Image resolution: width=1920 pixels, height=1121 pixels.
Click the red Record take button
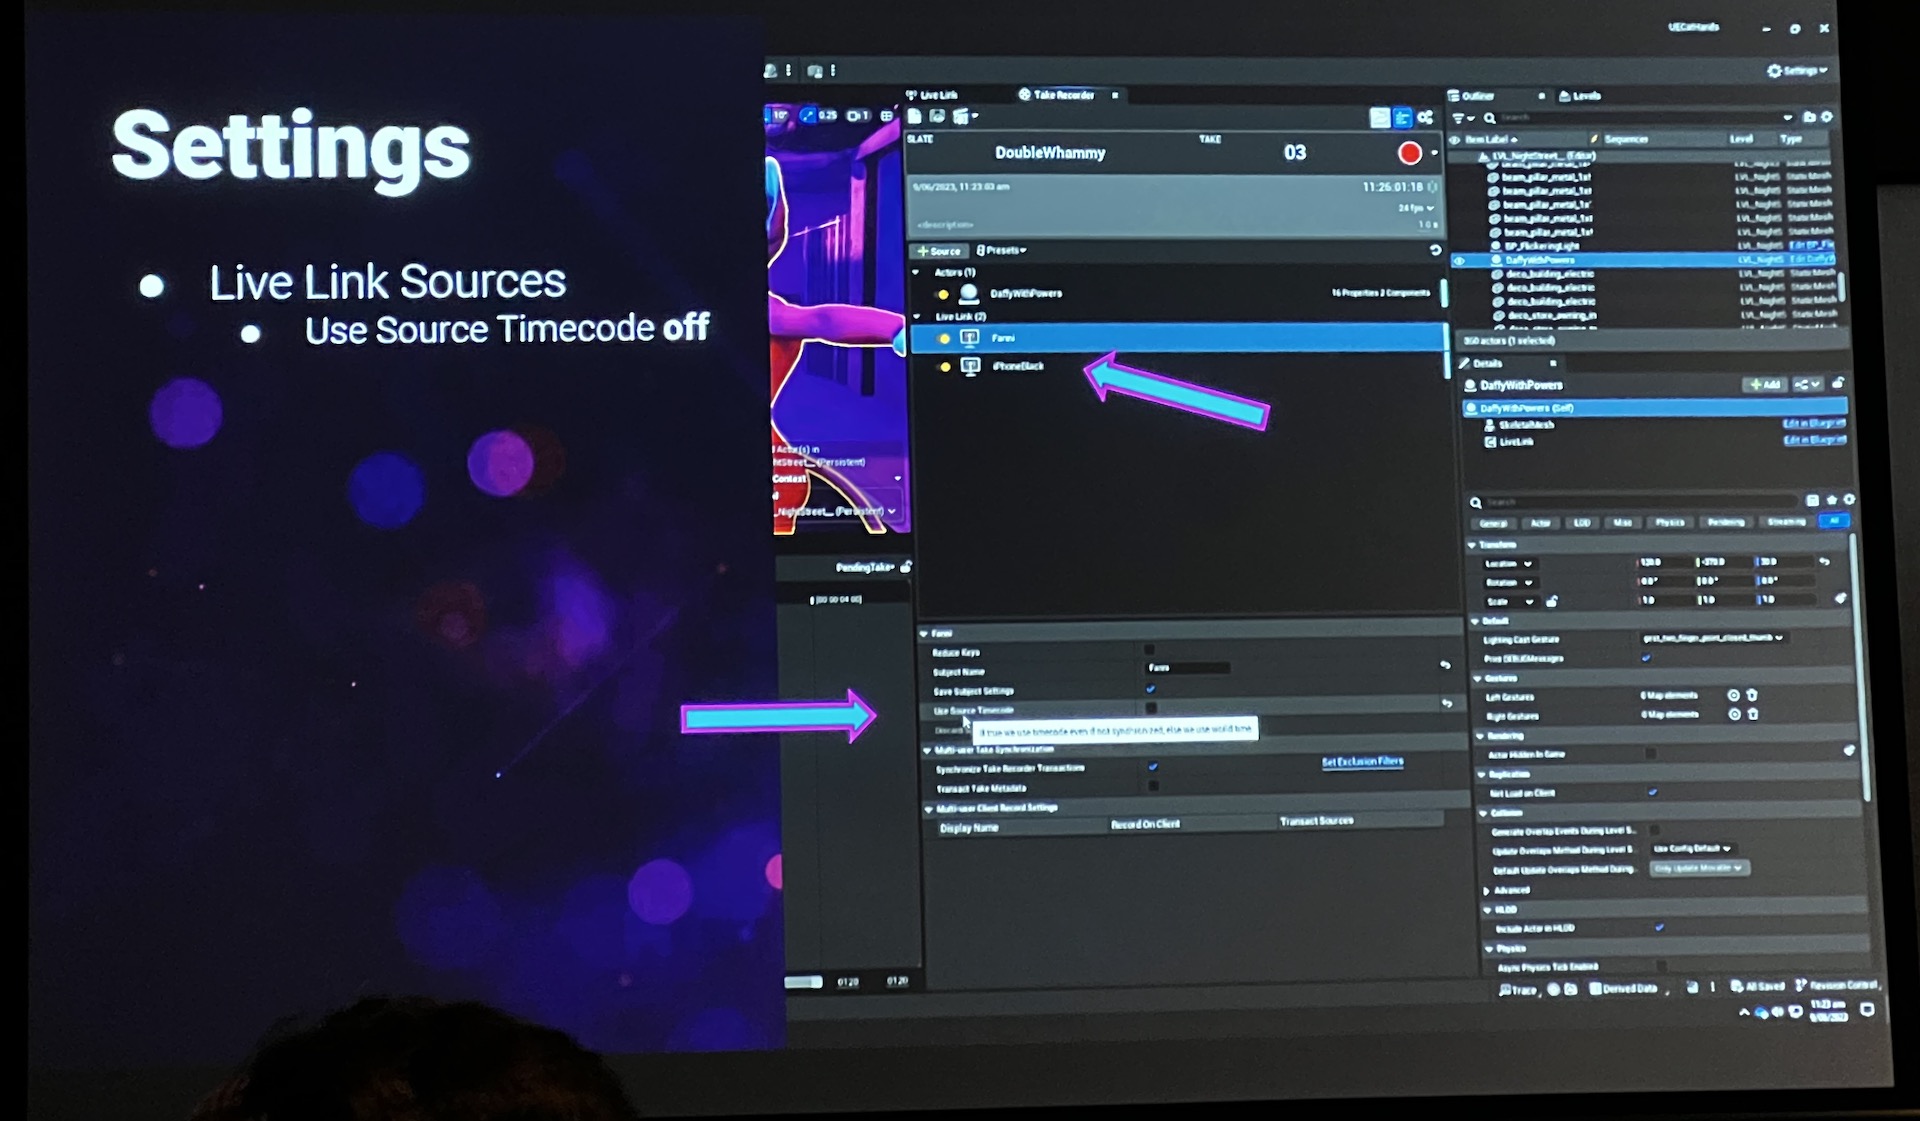(1409, 153)
